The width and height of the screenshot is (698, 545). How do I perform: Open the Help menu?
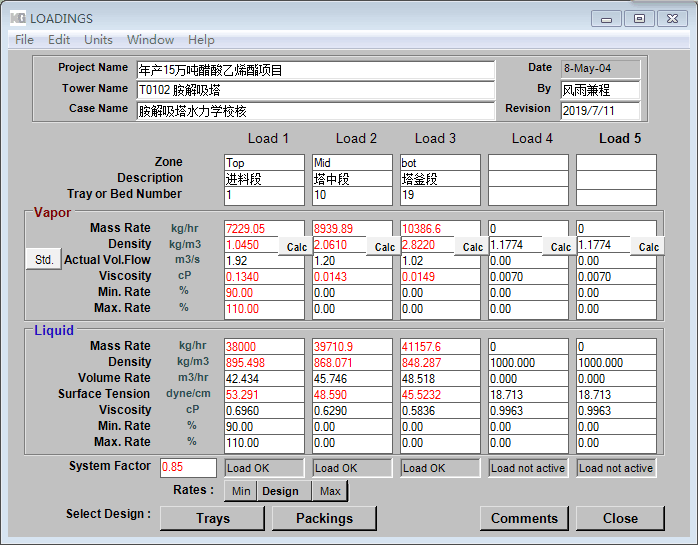(x=201, y=40)
